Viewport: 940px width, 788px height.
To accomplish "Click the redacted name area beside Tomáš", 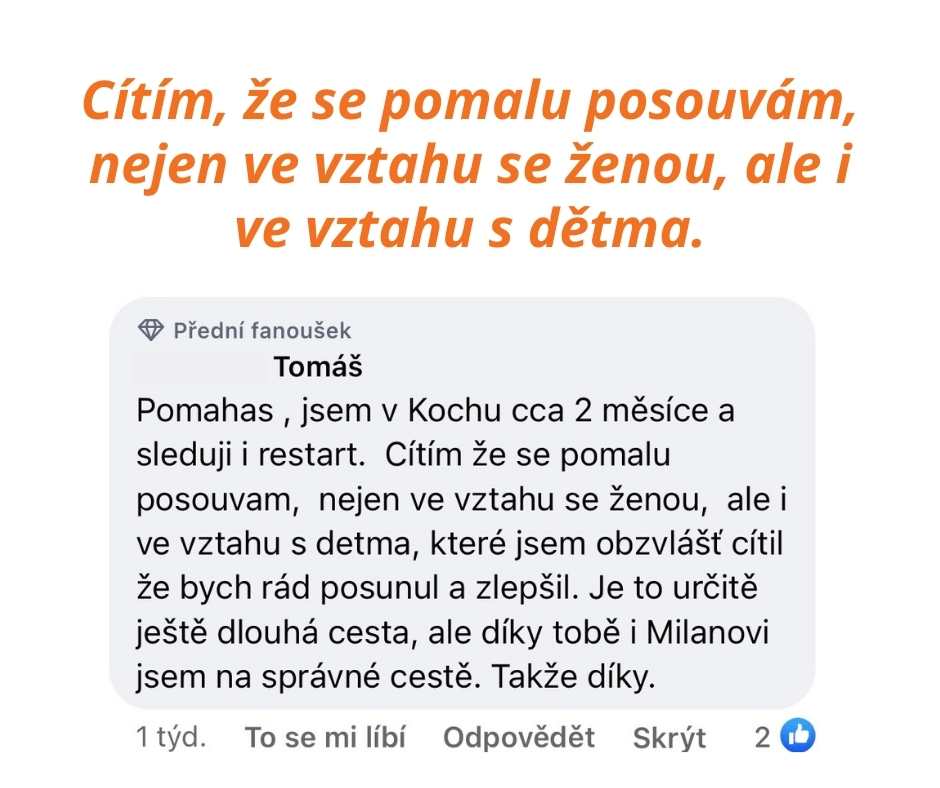I will (201, 367).
